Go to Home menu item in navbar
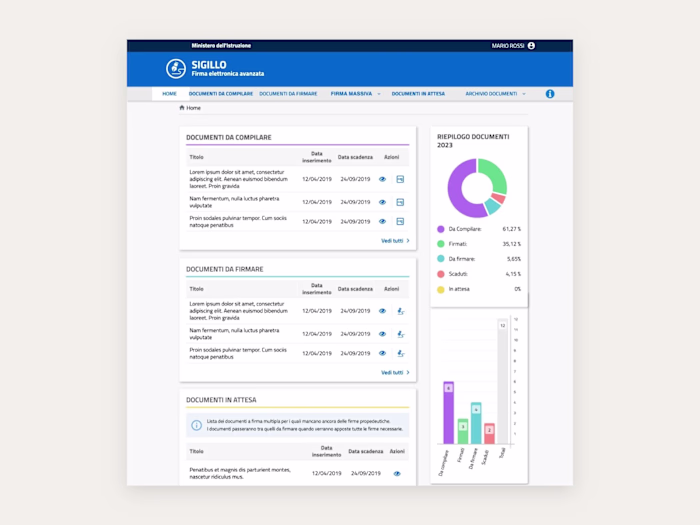This screenshot has height=525, width=700. [x=169, y=94]
